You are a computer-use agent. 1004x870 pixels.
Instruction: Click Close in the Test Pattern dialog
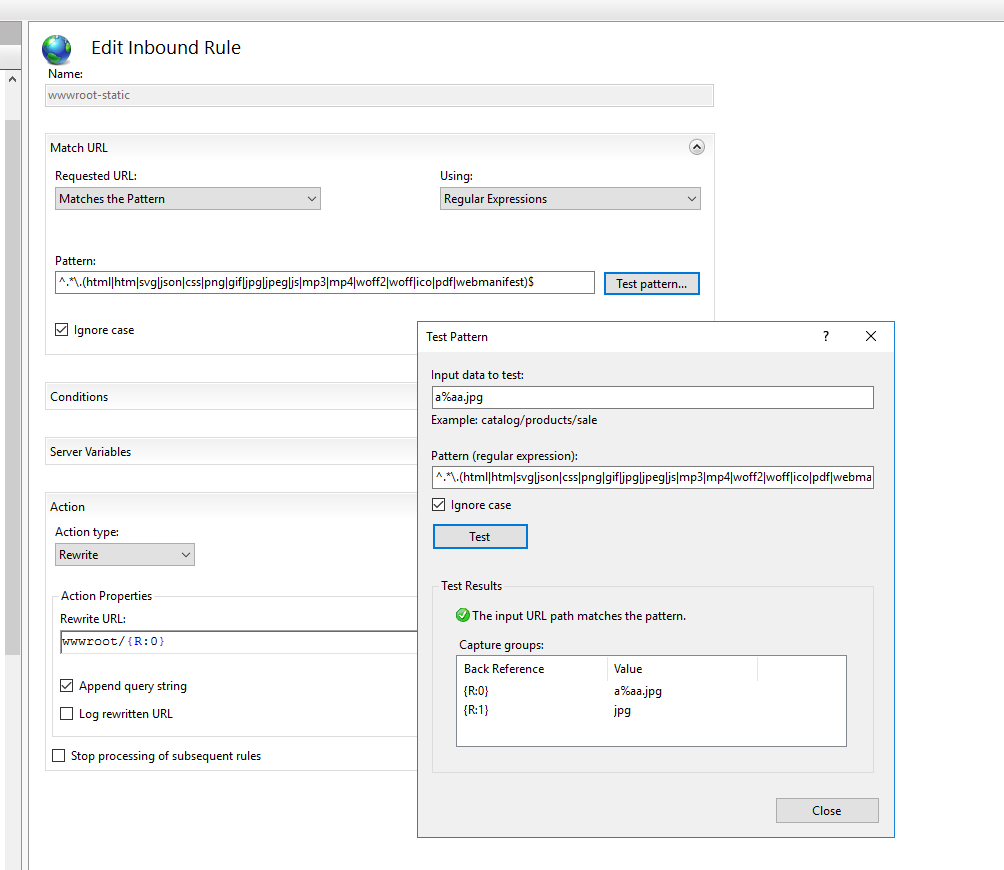click(x=826, y=810)
